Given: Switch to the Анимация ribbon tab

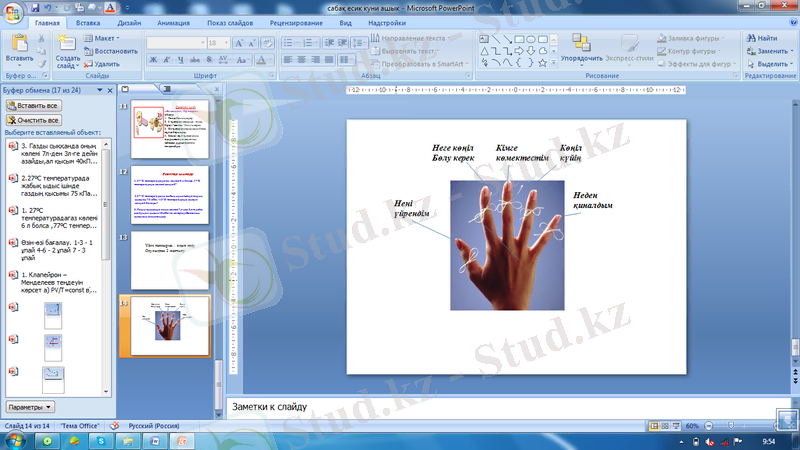Looking at the screenshot, I should click(173, 21).
